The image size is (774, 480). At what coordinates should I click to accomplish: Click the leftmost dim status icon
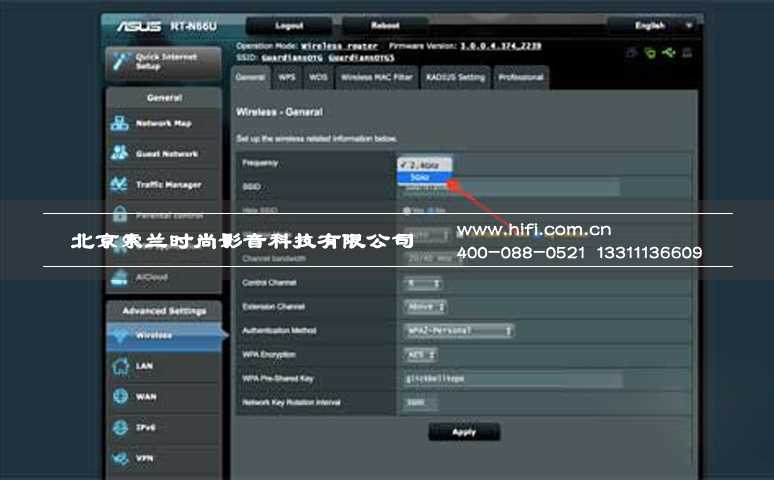click(x=631, y=52)
